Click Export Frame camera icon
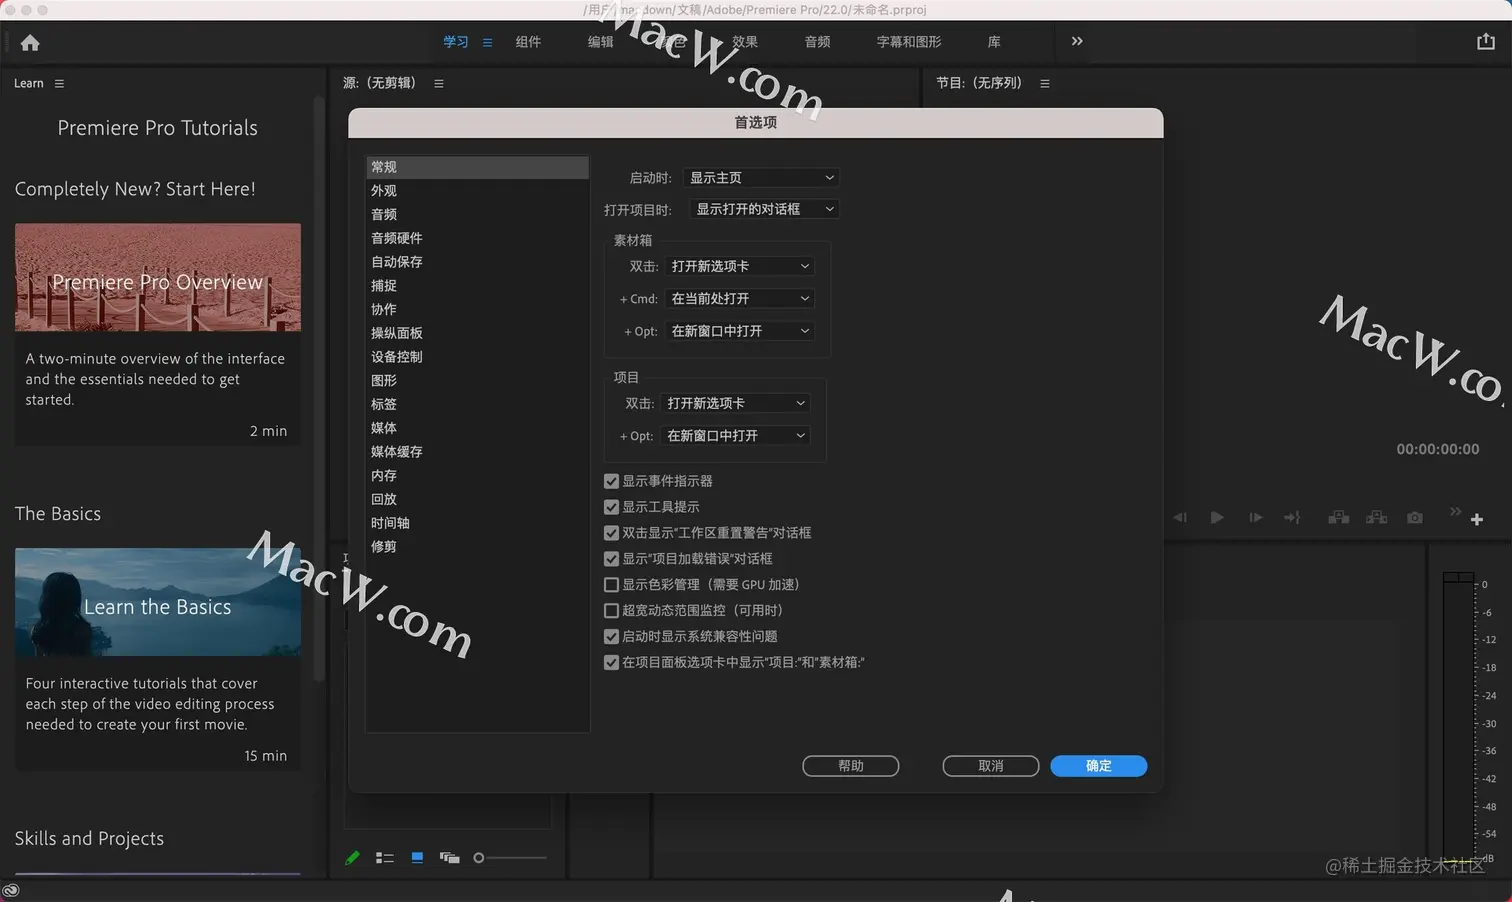The height and width of the screenshot is (902, 1512). point(1415,517)
